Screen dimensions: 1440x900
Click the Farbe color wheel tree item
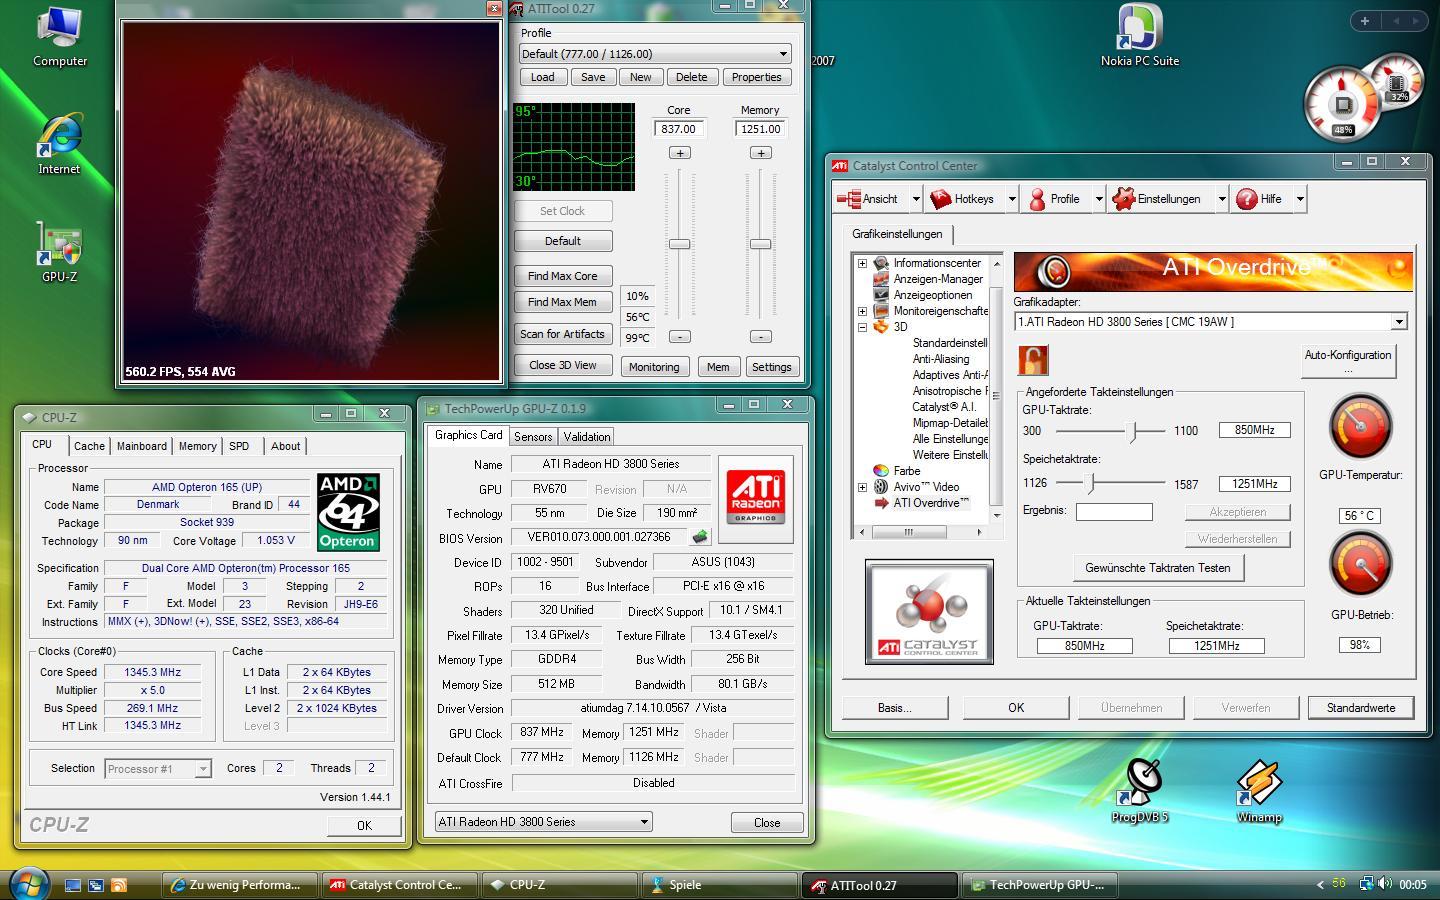pos(906,471)
